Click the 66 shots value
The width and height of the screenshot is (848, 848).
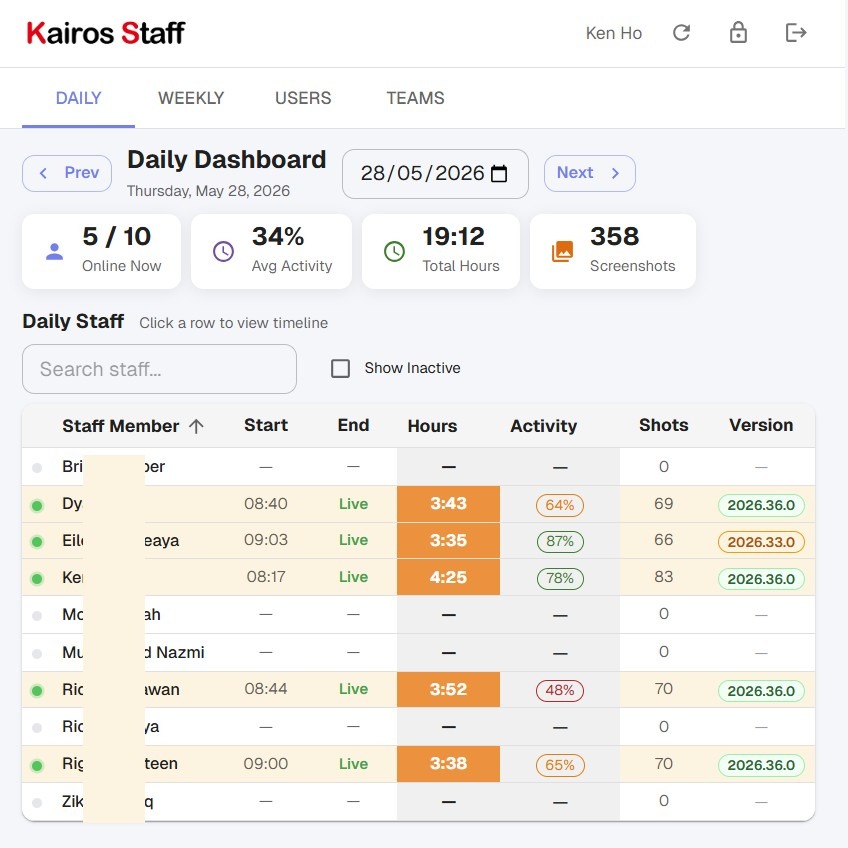click(664, 540)
